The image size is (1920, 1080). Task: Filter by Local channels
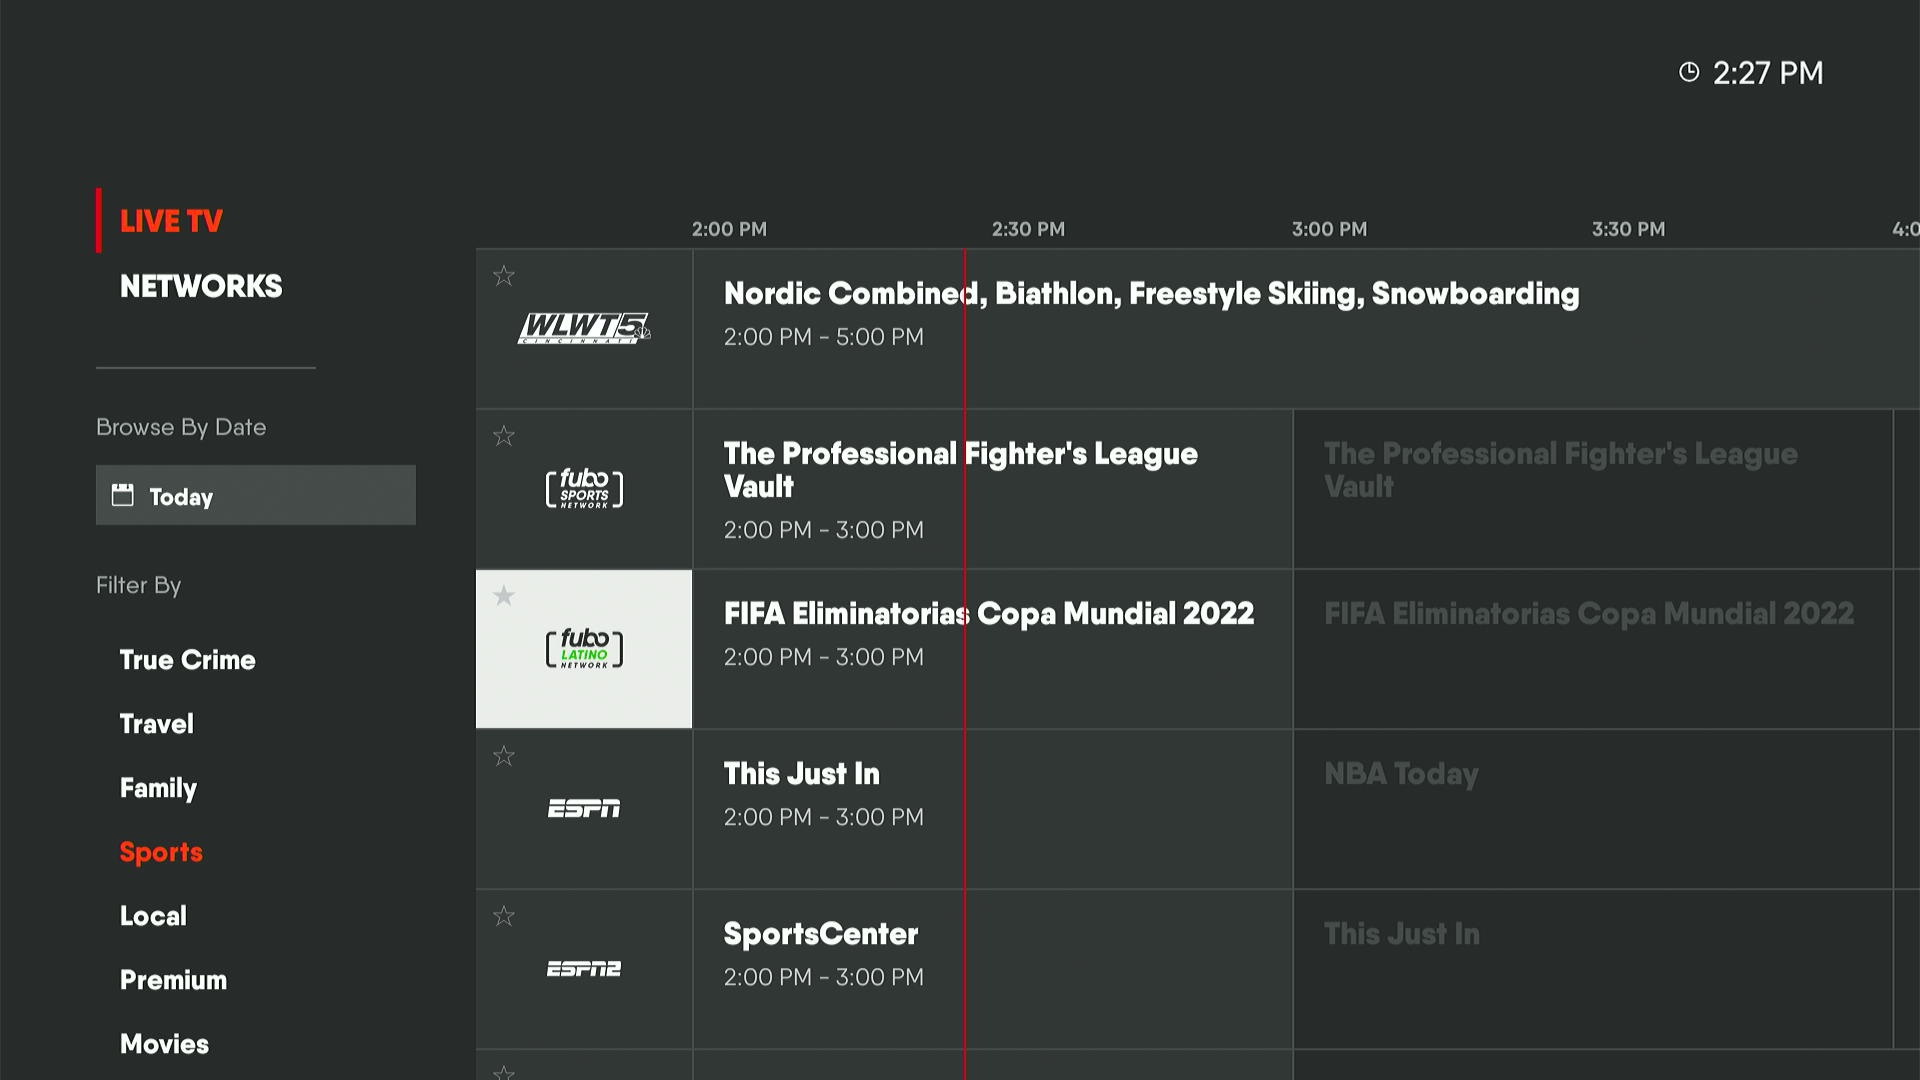pyautogui.click(x=153, y=916)
